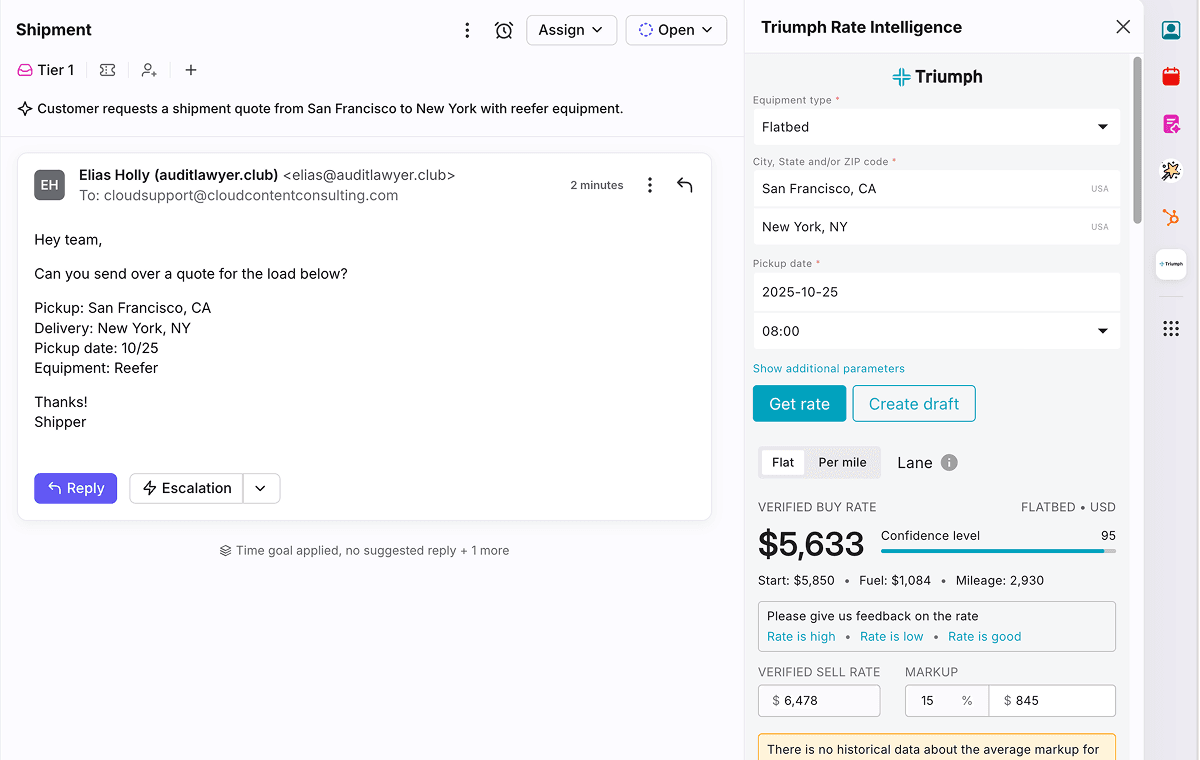Image resolution: width=1200 pixels, height=760 pixels.
Task: Open the Assign dropdown
Action: (571, 30)
